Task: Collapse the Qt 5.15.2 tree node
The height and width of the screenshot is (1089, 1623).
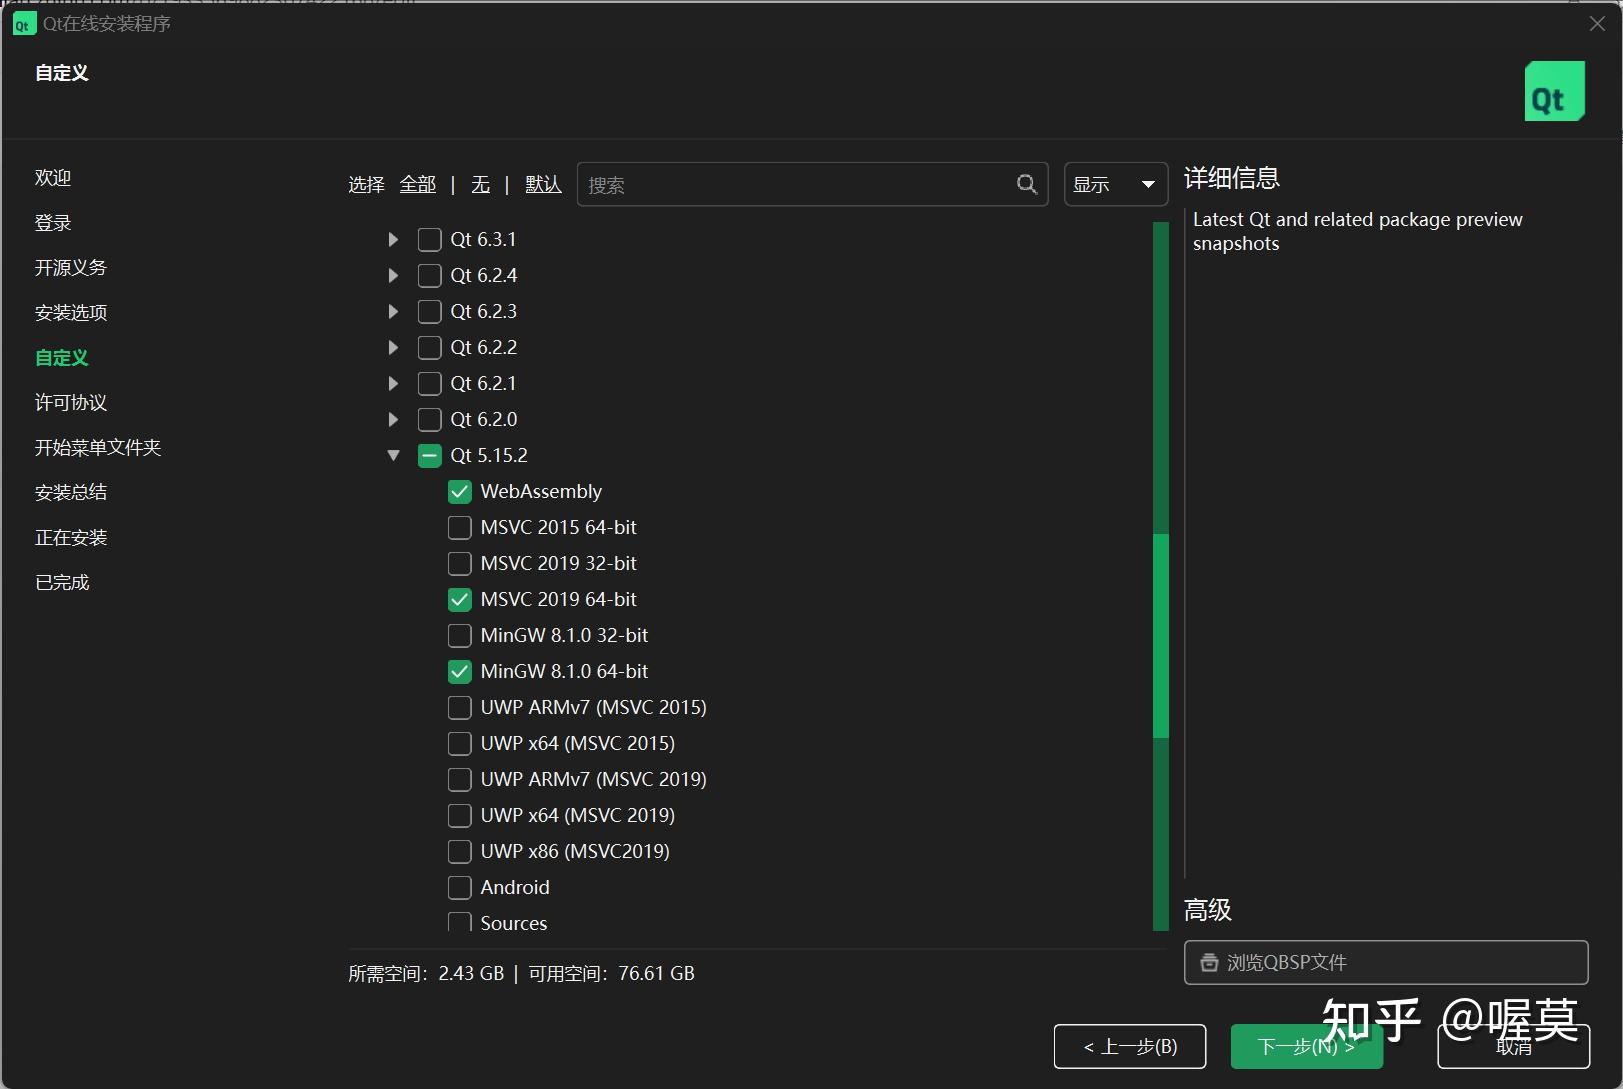Action: [392, 455]
